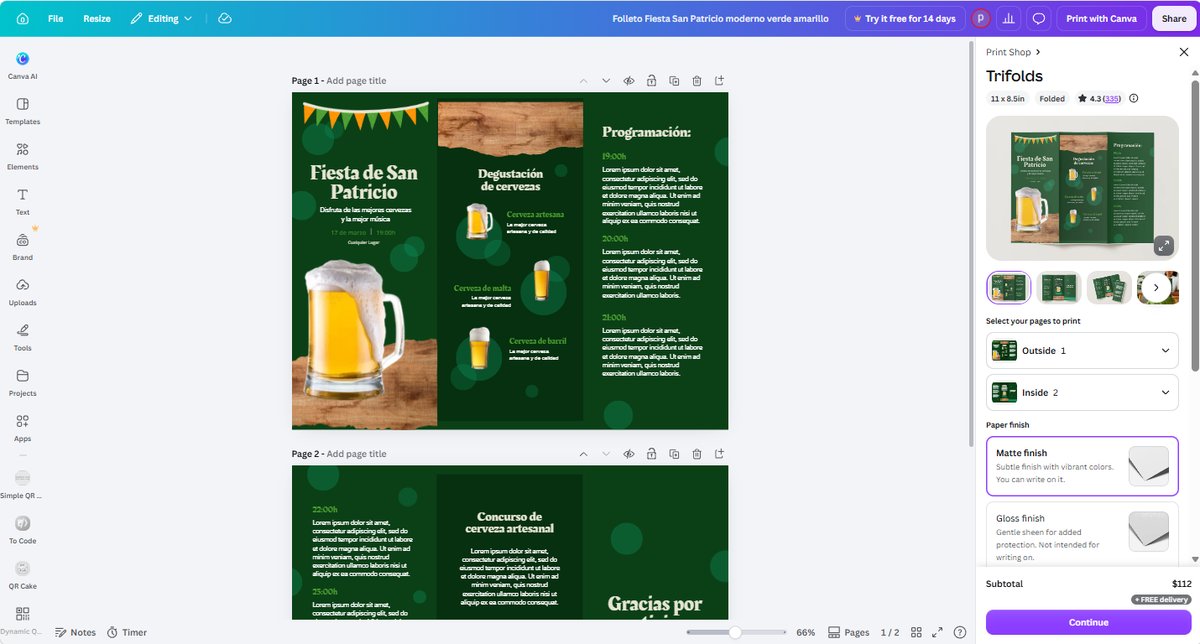Image resolution: width=1200 pixels, height=644 pixels.
Task: Open the Templates panel
Action: coord(22,111)
